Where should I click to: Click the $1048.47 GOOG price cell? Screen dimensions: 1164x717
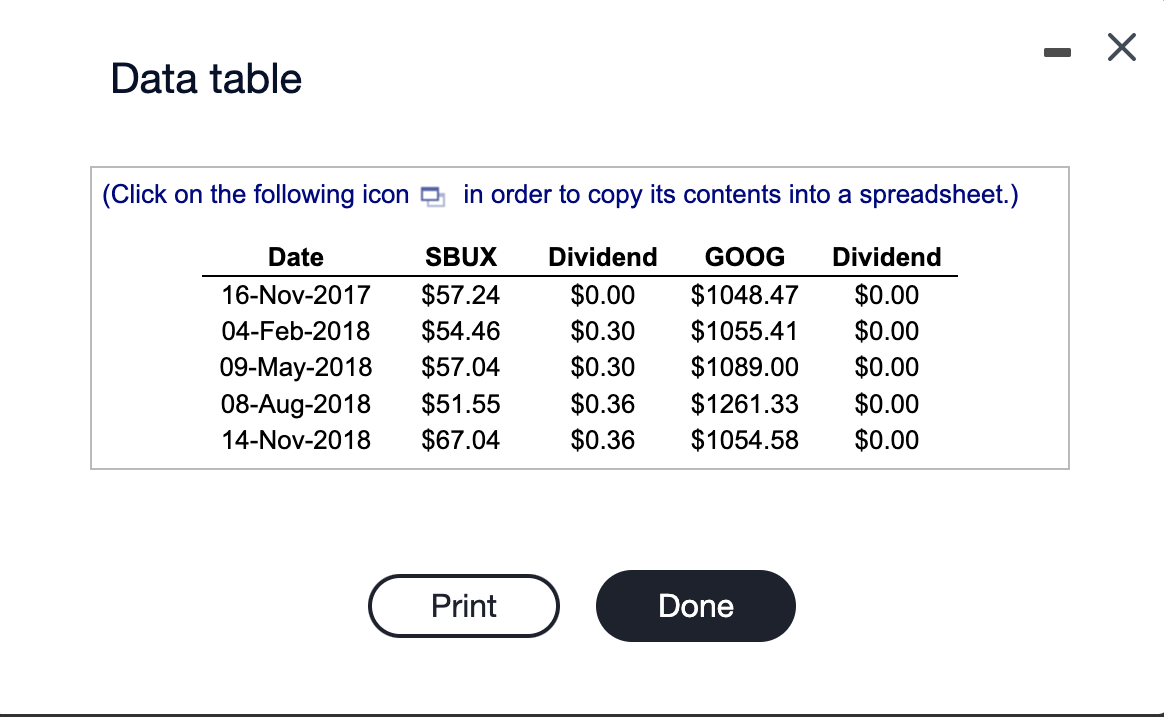[745, 295]
